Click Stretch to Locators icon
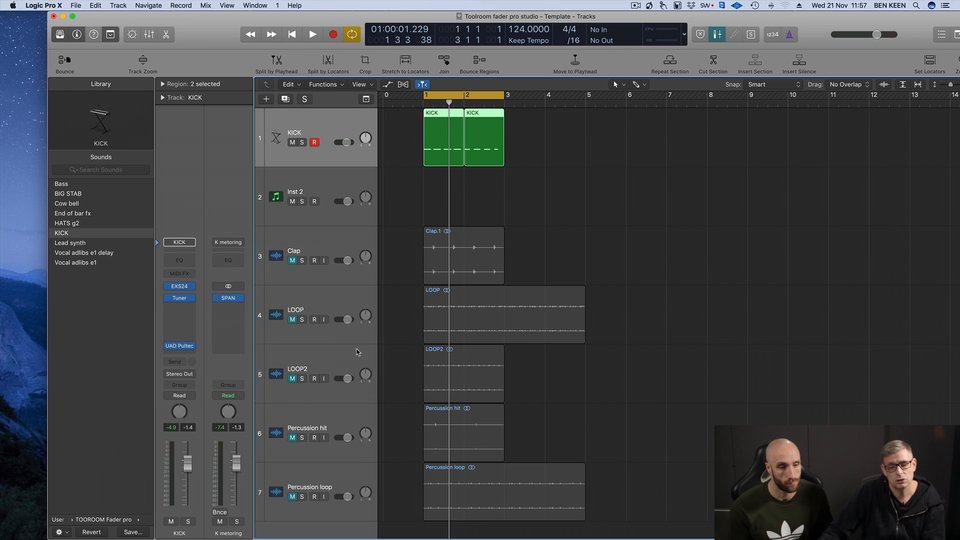 pos(405,60)
